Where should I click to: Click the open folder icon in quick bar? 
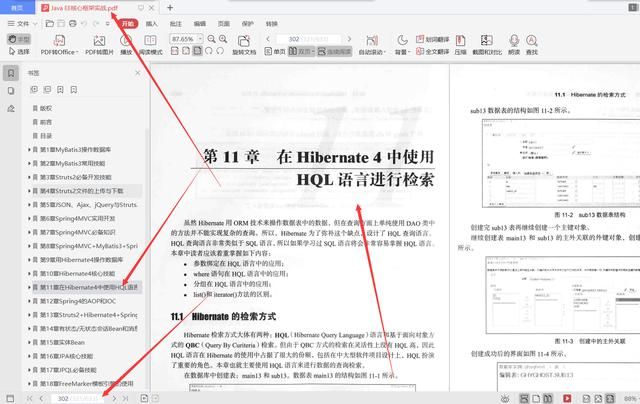[x=49, y=24]
